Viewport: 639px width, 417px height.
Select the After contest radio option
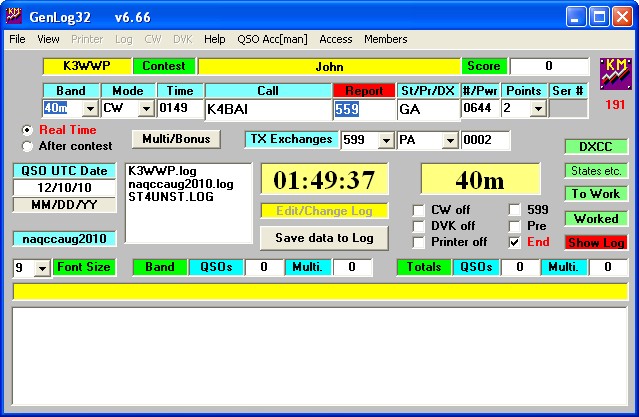(x=27, y=146)
